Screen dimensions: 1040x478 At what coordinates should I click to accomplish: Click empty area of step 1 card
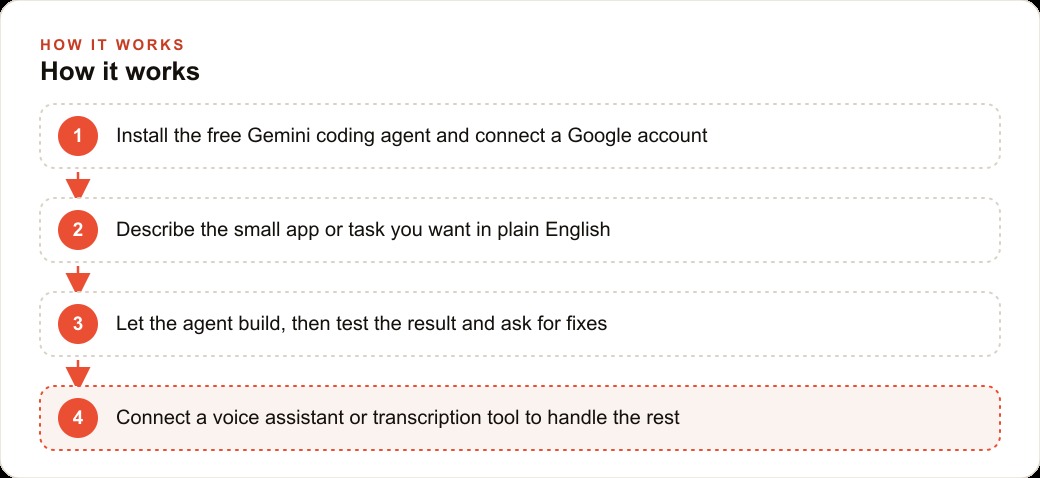pyautogui.click(x=856, y=136)
